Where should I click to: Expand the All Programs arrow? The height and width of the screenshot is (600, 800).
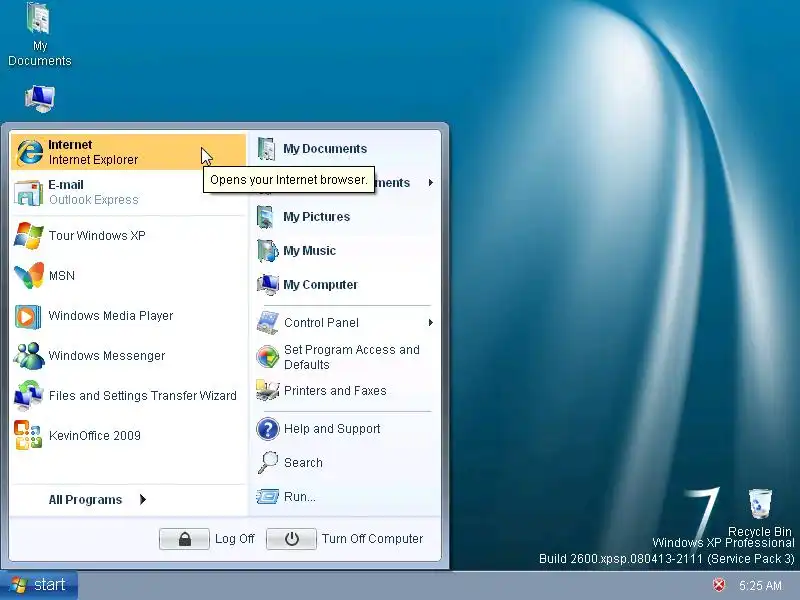click(x=143, y=499)
